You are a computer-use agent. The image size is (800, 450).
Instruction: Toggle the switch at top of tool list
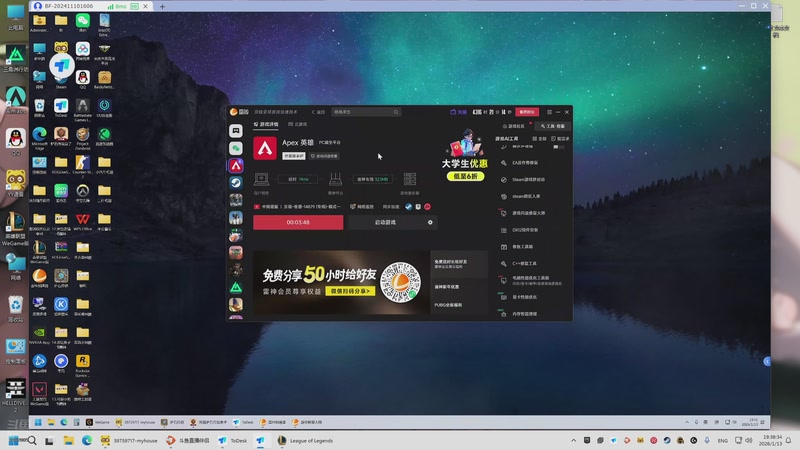(x=559, y=147)
